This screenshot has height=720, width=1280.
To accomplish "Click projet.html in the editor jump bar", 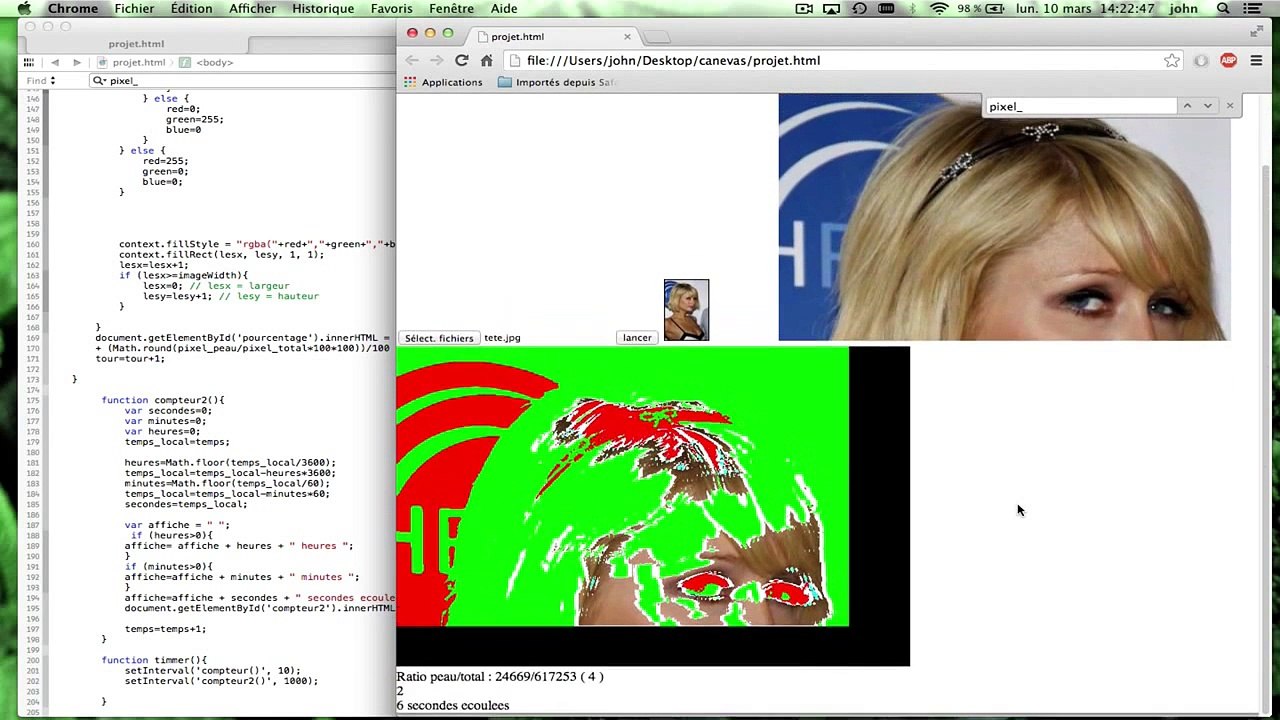I will [x=131, y=62].
